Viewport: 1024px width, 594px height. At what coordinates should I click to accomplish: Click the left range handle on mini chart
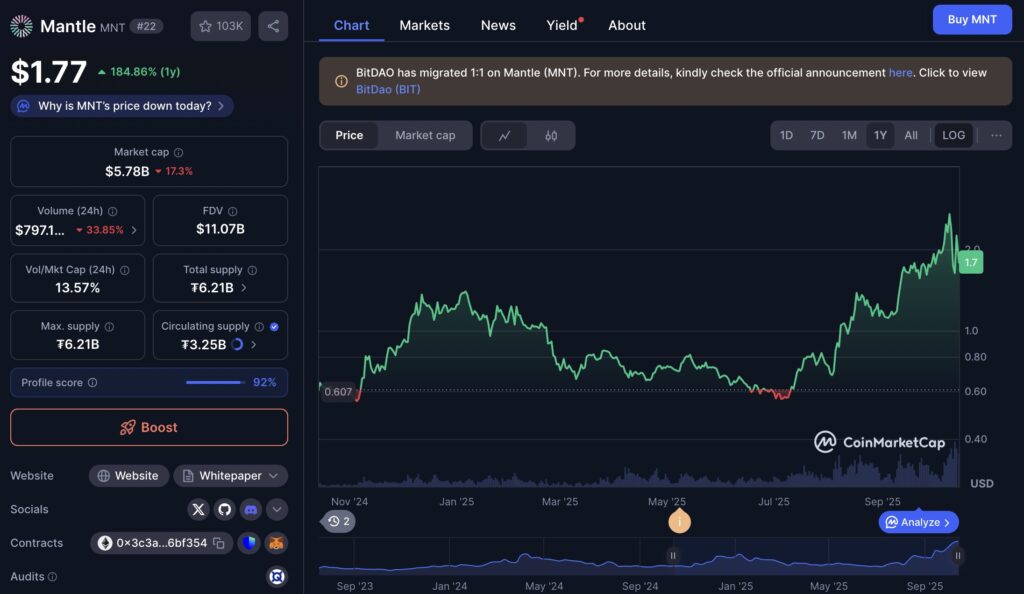673,555
